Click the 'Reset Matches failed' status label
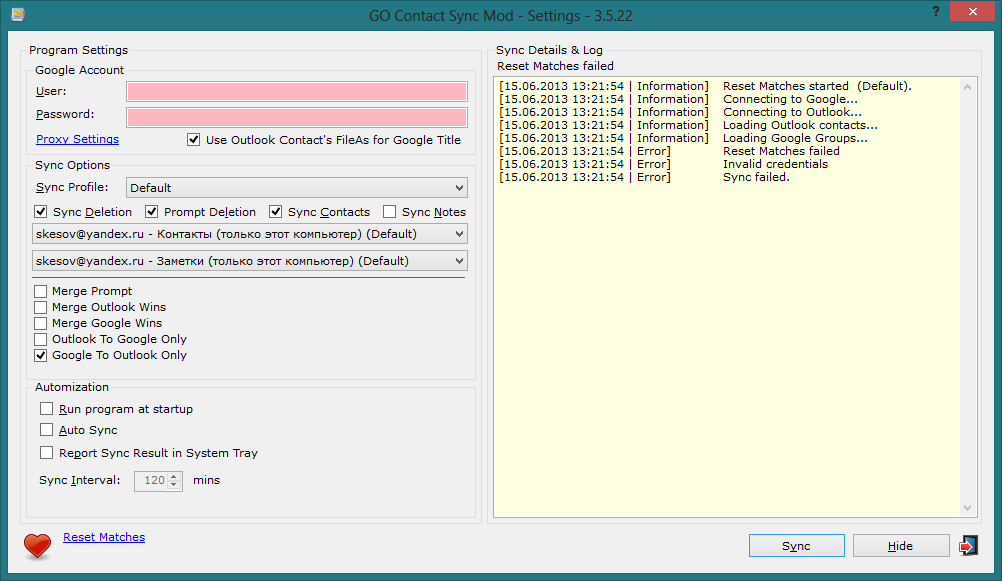This screenshot has width=1002, height=581. coord(555,66)
